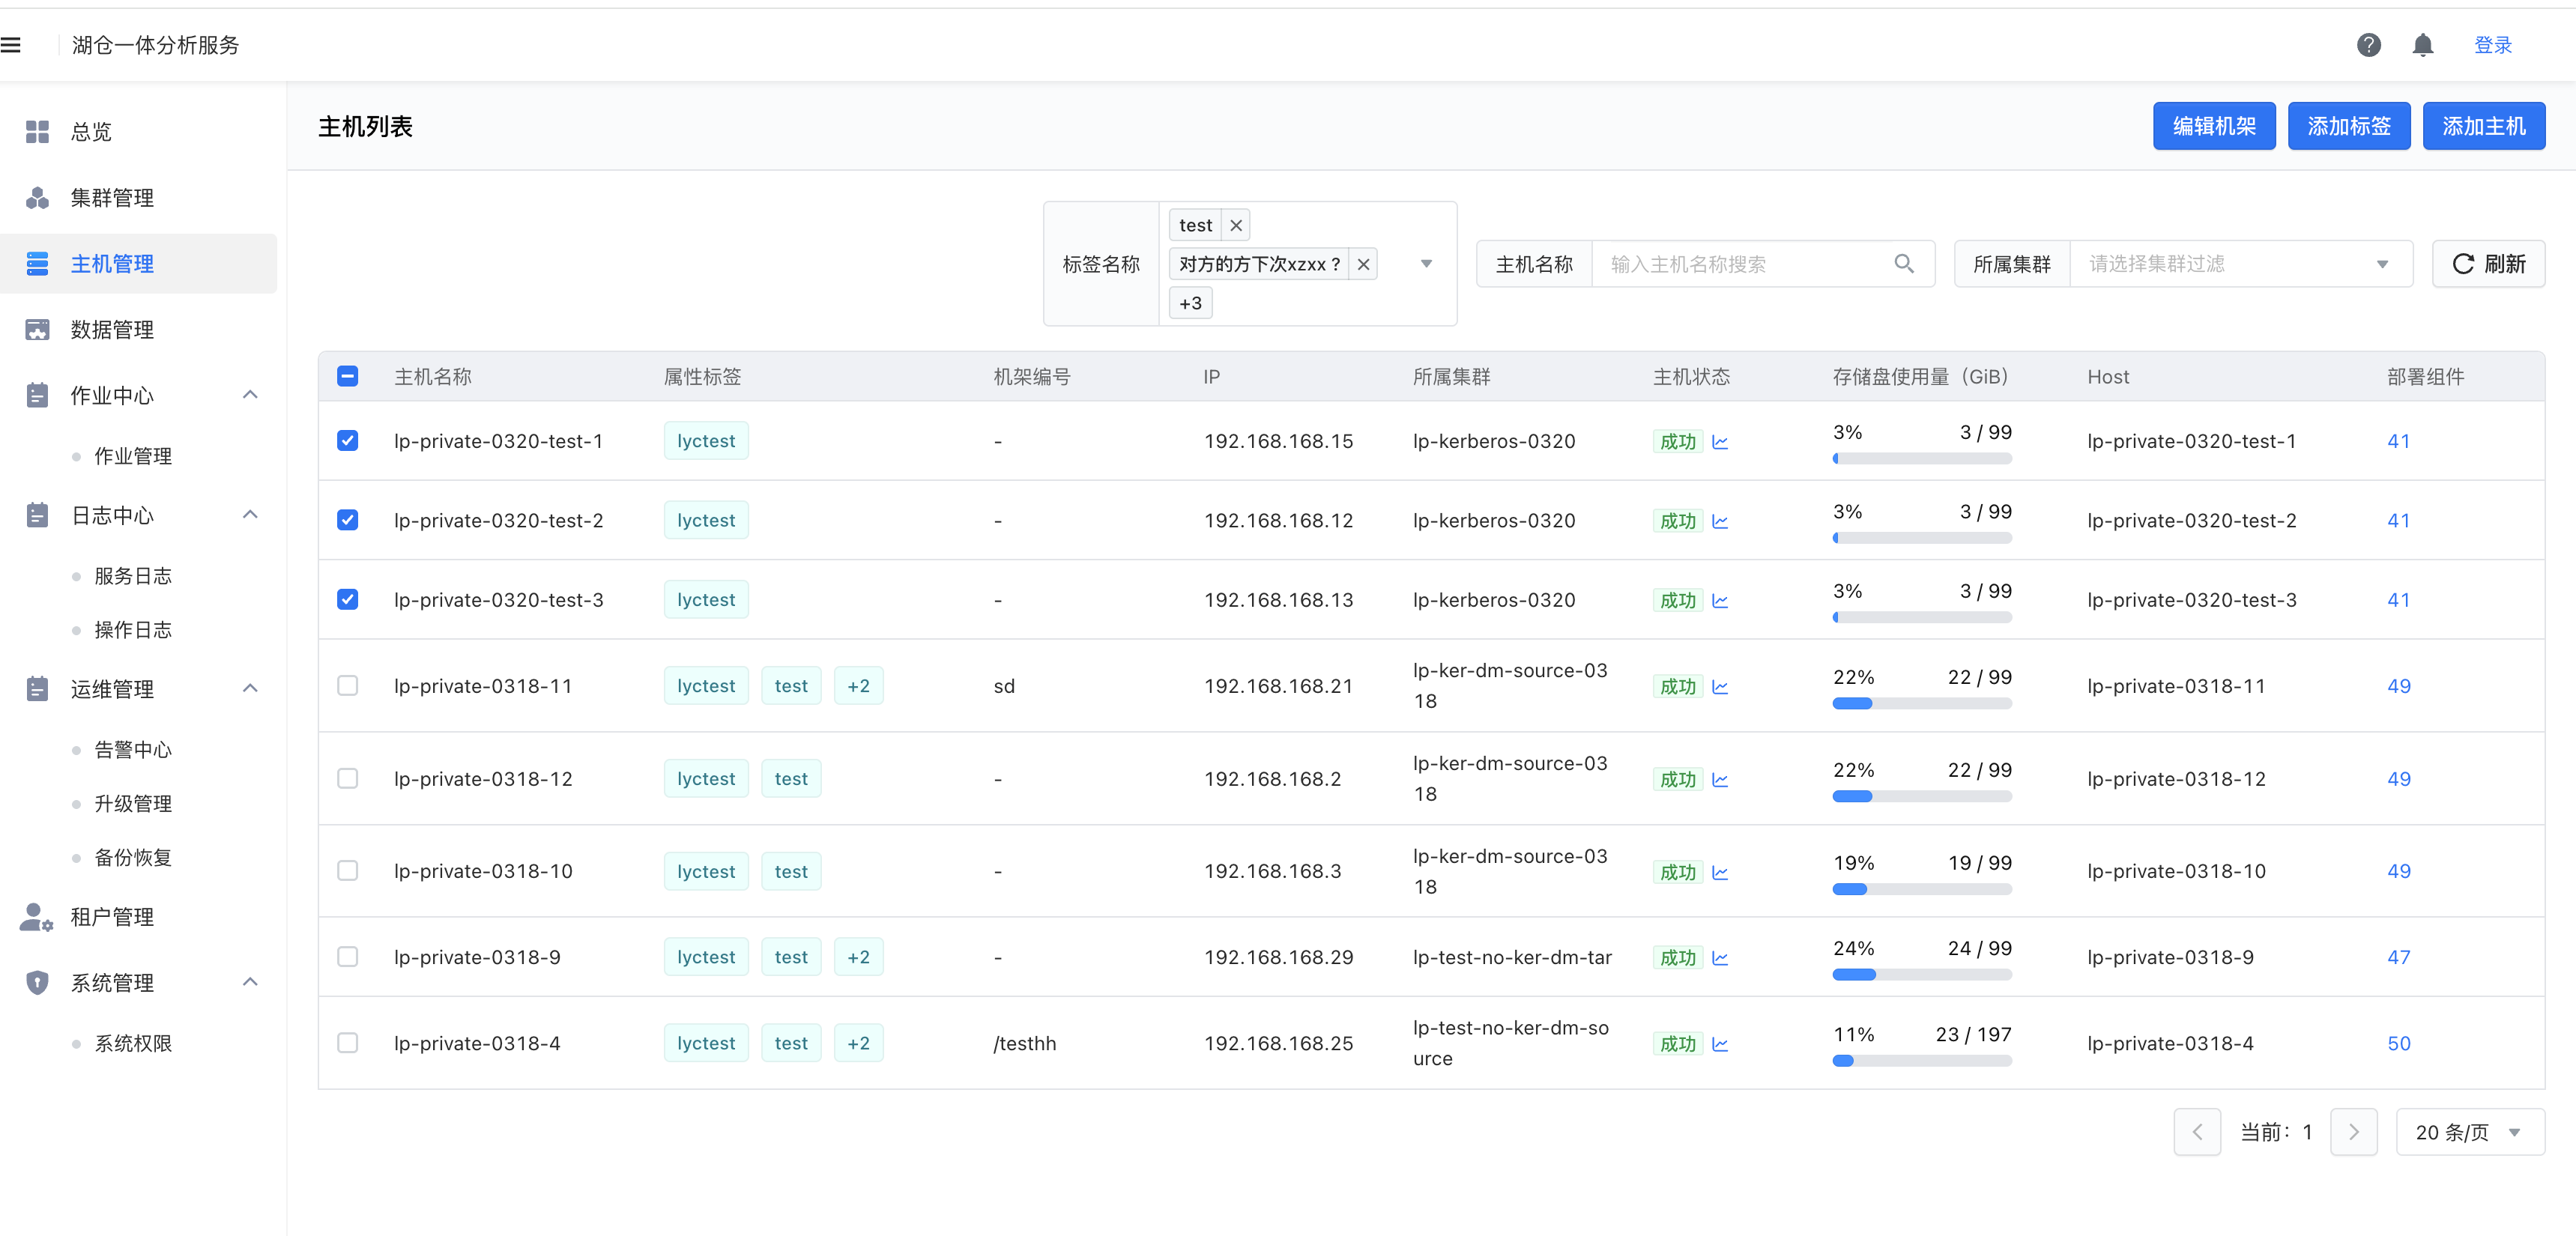The height and width of the screenshot is (1236, 2576).
Task: Open monitoring chart for lp-private-0320-test-1
Action: click(1720, 442)
